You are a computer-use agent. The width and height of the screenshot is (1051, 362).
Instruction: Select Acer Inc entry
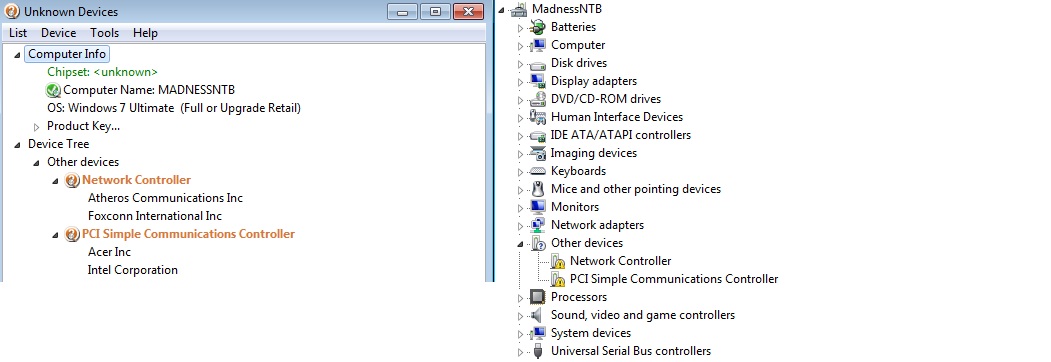[x=109, y=253]
